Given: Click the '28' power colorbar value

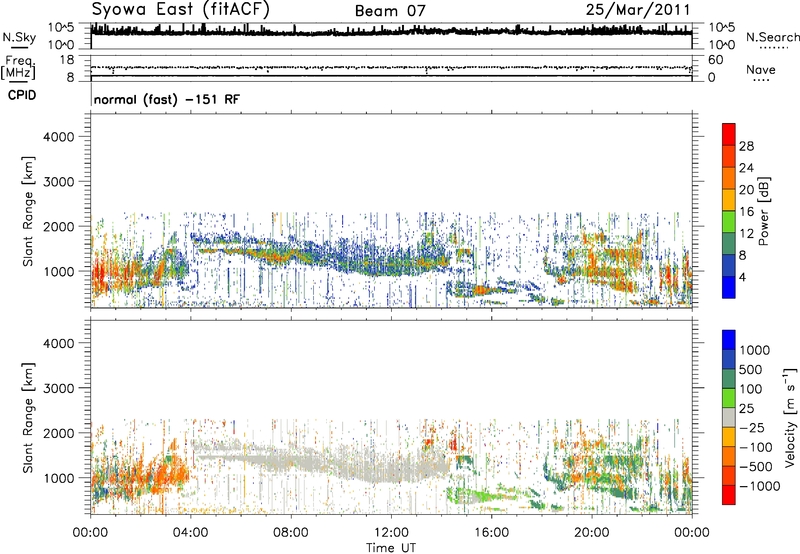Looking at the screenshot, I should (746, 146).
